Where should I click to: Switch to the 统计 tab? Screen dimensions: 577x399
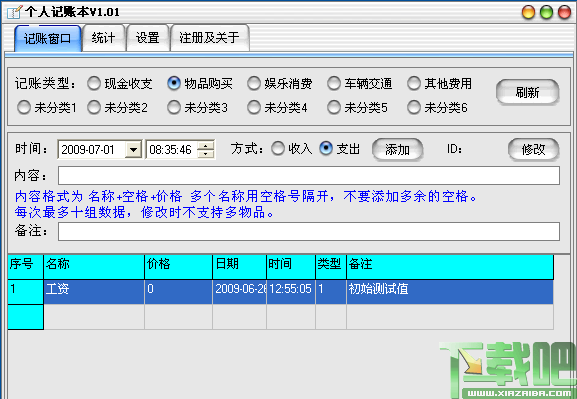click(103, 38)
